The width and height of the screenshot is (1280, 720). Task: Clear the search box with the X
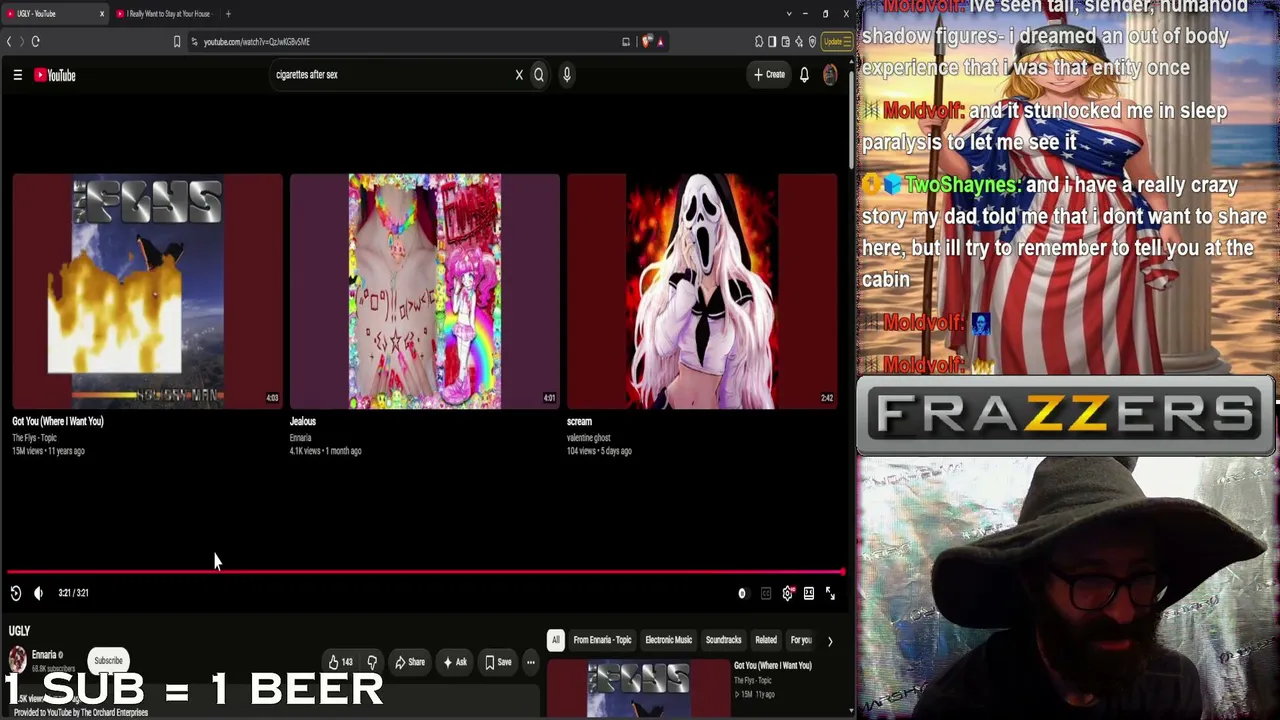coord(519,75)
